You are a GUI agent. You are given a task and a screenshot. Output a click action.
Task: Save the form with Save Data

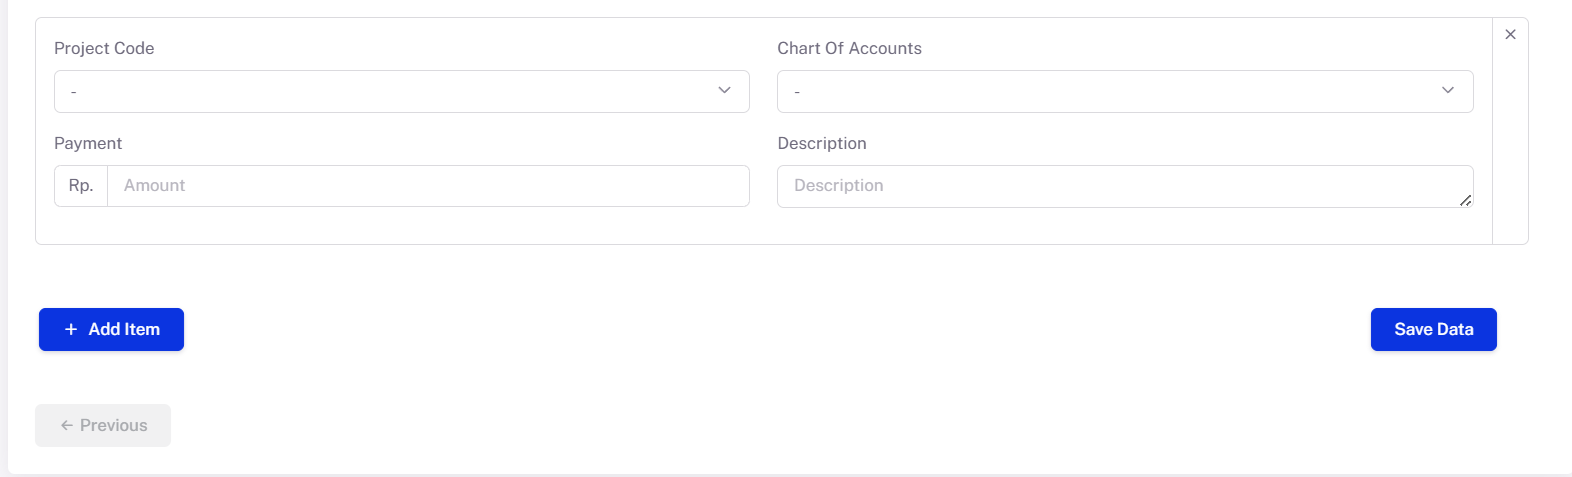point(1433,329)
